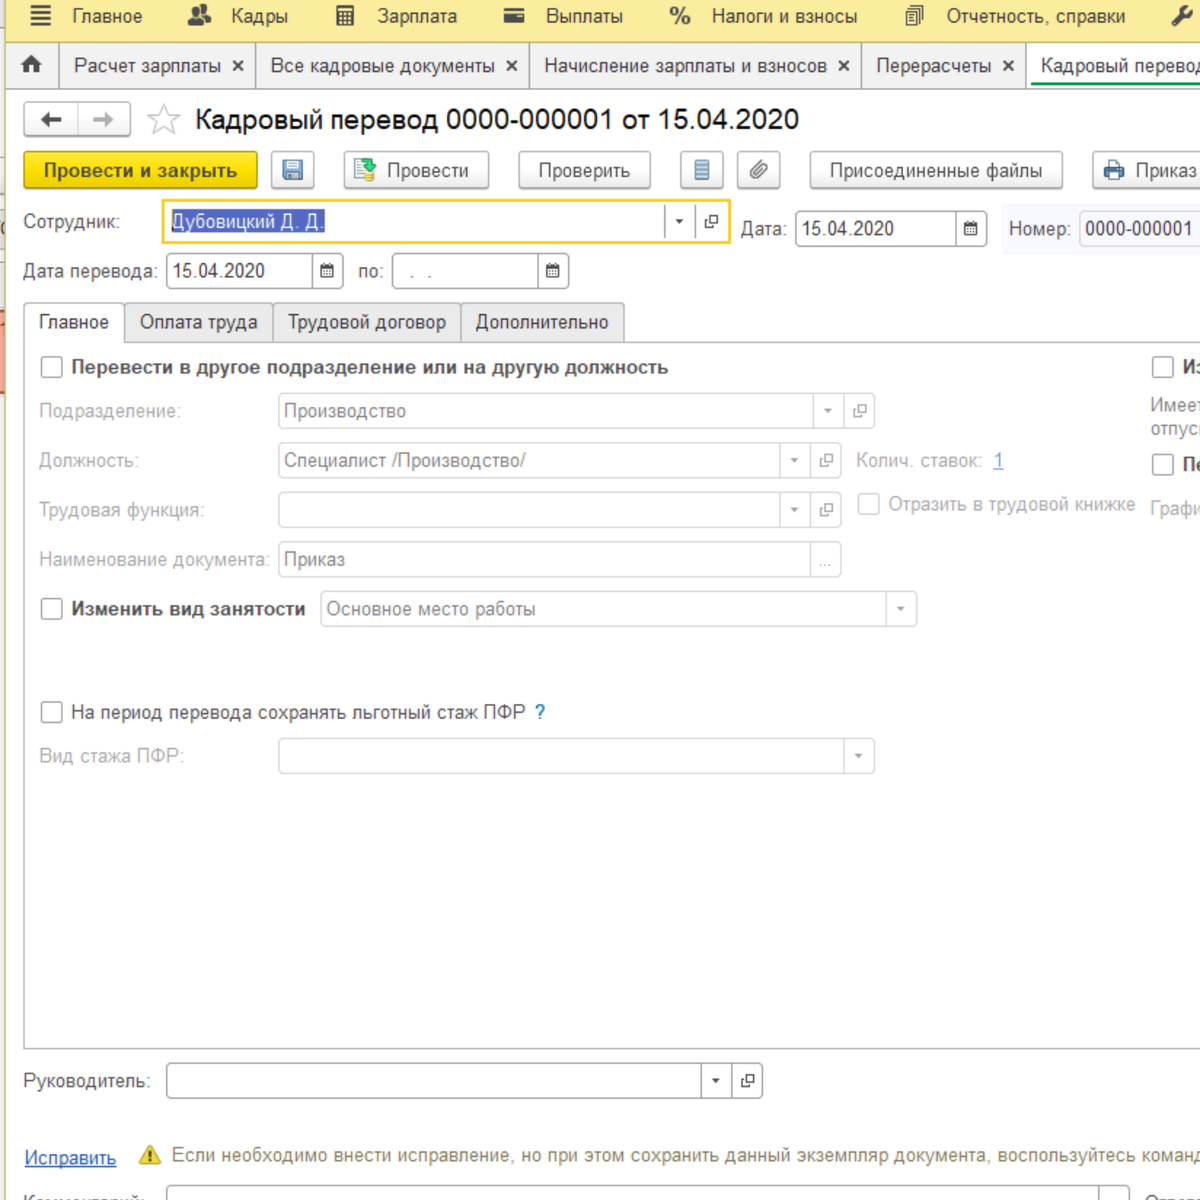Click the warning triangle icon
This screenshot has width=1200, height=1200.
[x=150, y=1155]
